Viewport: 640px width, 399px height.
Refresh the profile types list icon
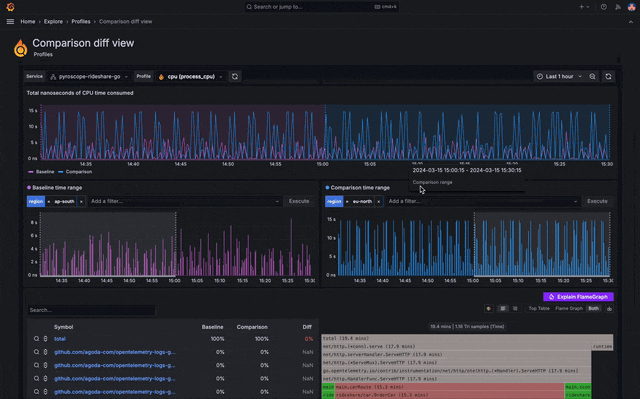[x=235, y=77]
